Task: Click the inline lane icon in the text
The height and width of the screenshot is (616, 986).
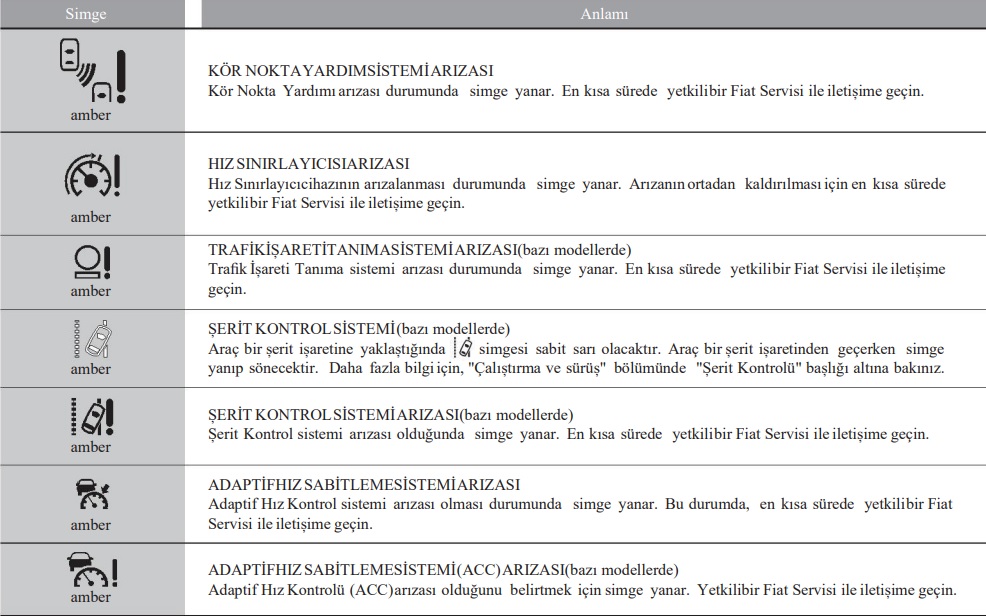Action: (463, 348)
